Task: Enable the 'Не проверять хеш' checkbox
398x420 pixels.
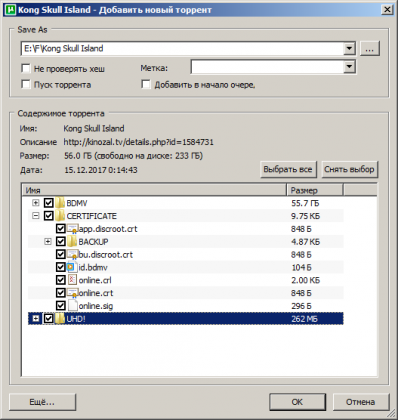Action: 26,68
